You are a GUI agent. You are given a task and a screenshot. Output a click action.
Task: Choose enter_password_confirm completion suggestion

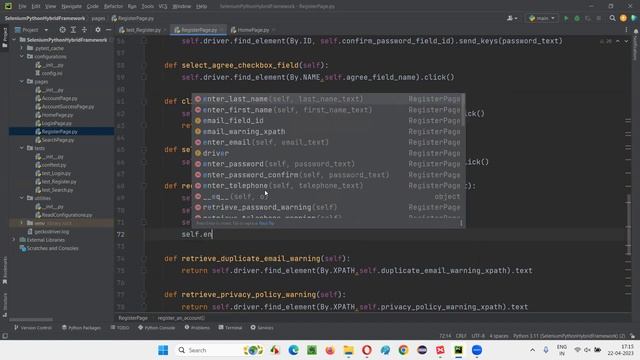327,175
